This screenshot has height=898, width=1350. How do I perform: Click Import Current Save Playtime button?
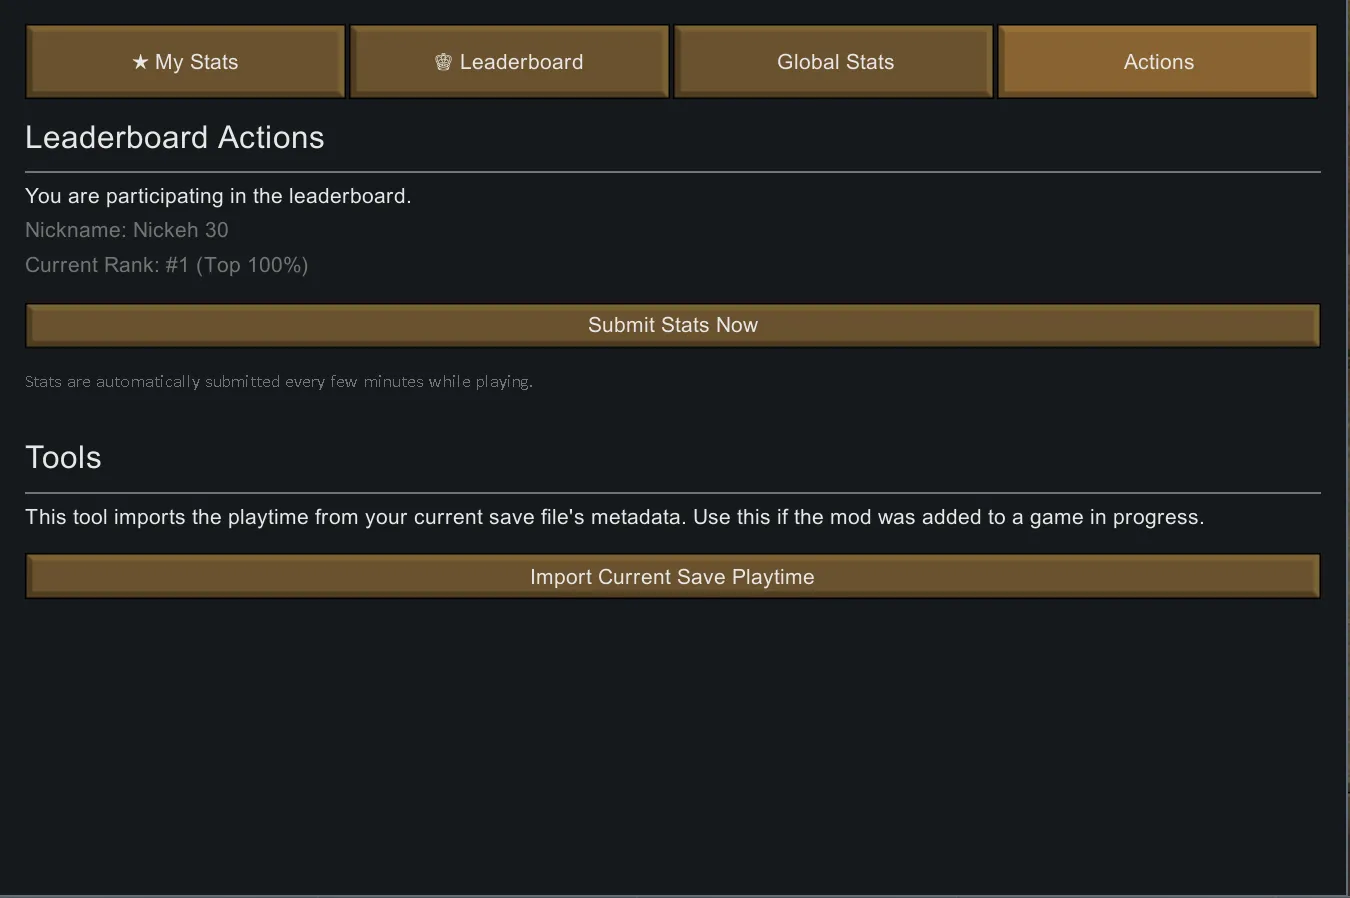[672, 577]
